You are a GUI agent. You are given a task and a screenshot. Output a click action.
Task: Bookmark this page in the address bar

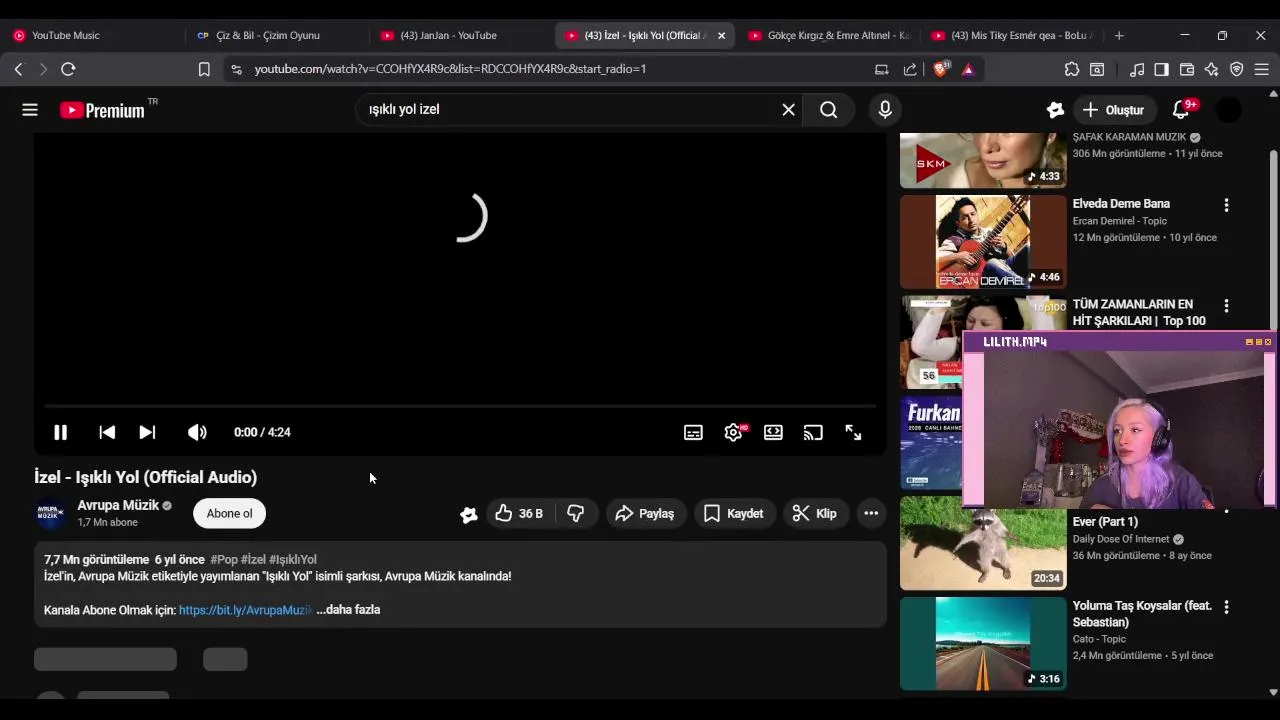click(204, 69)
